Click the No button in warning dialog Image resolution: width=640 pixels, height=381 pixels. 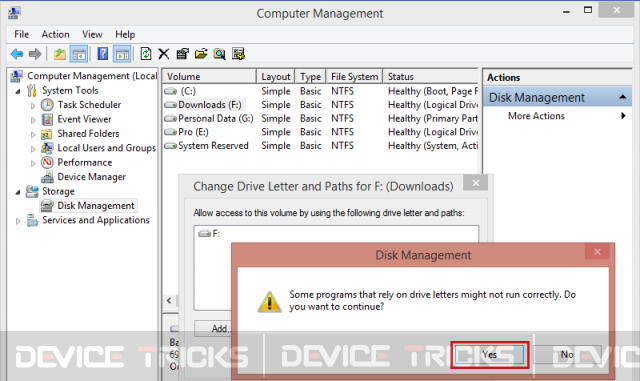pyautogui.click(x=567, y=354)
